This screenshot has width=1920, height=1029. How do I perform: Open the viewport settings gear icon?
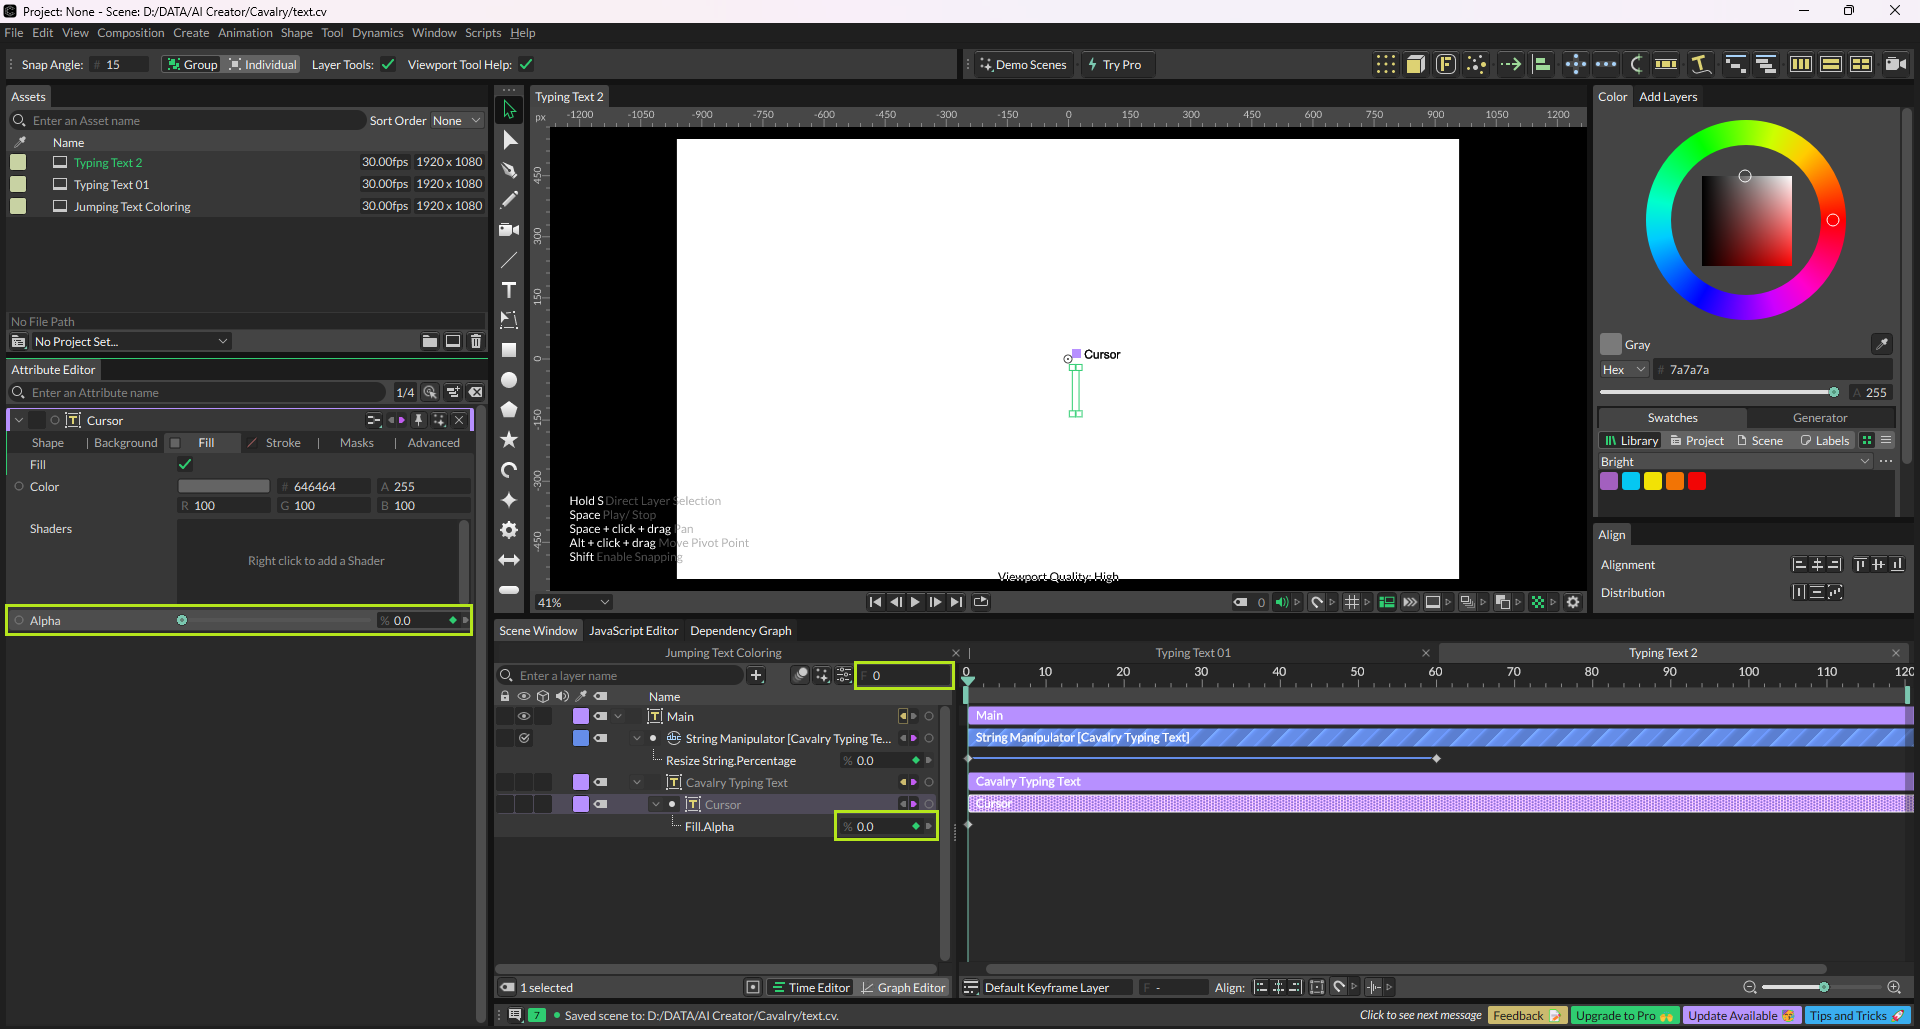click(1573, 602)
